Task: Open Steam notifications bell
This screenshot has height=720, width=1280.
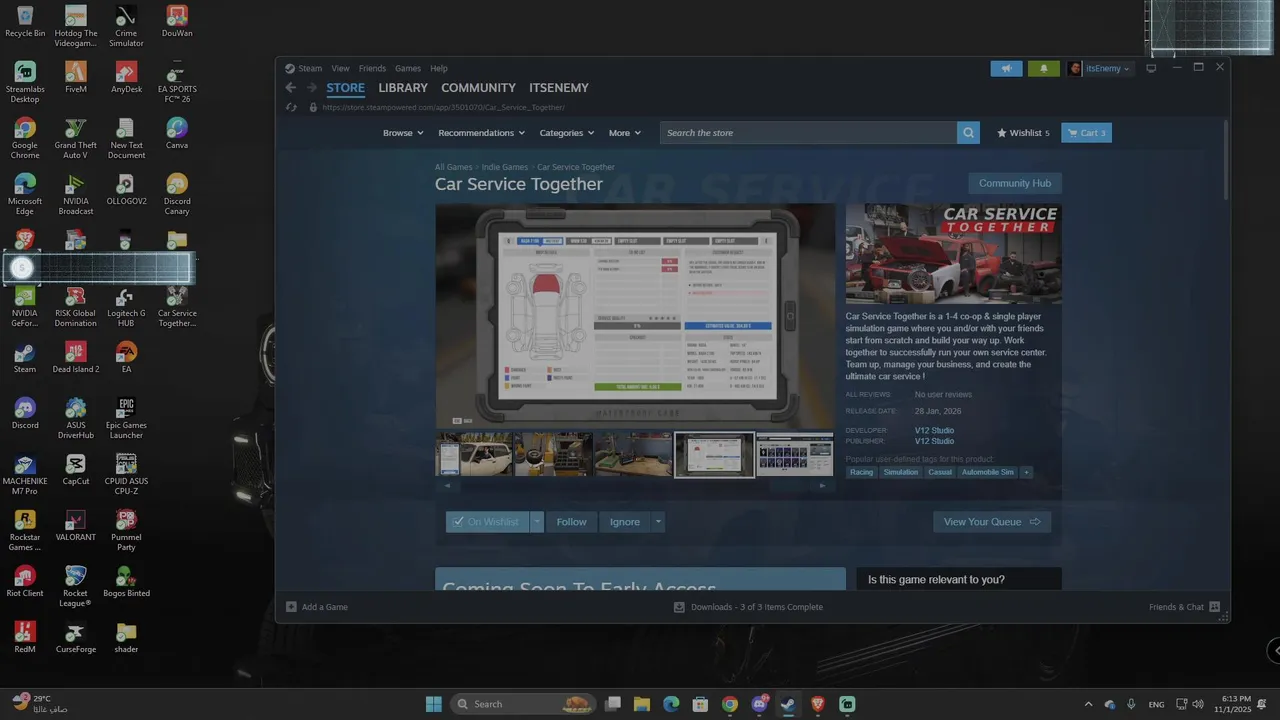Action: point(1043,69)
